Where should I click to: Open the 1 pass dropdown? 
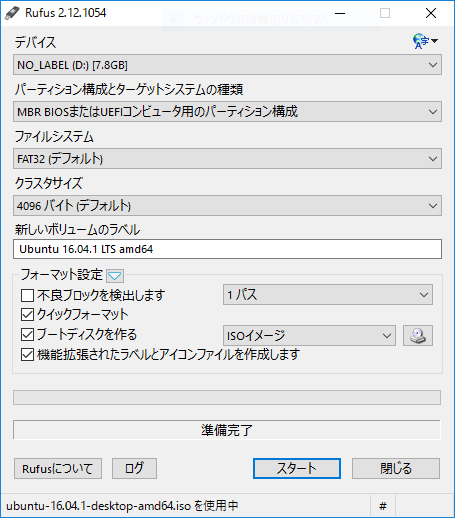[328, 295]
